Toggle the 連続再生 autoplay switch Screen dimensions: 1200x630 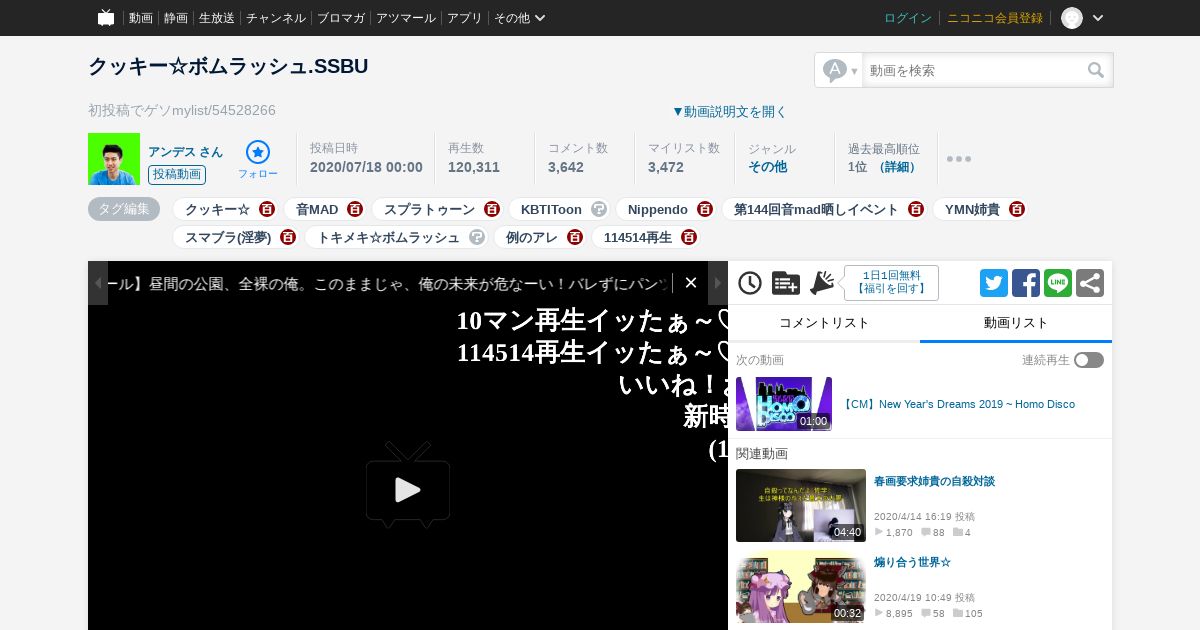point(1089,360)
